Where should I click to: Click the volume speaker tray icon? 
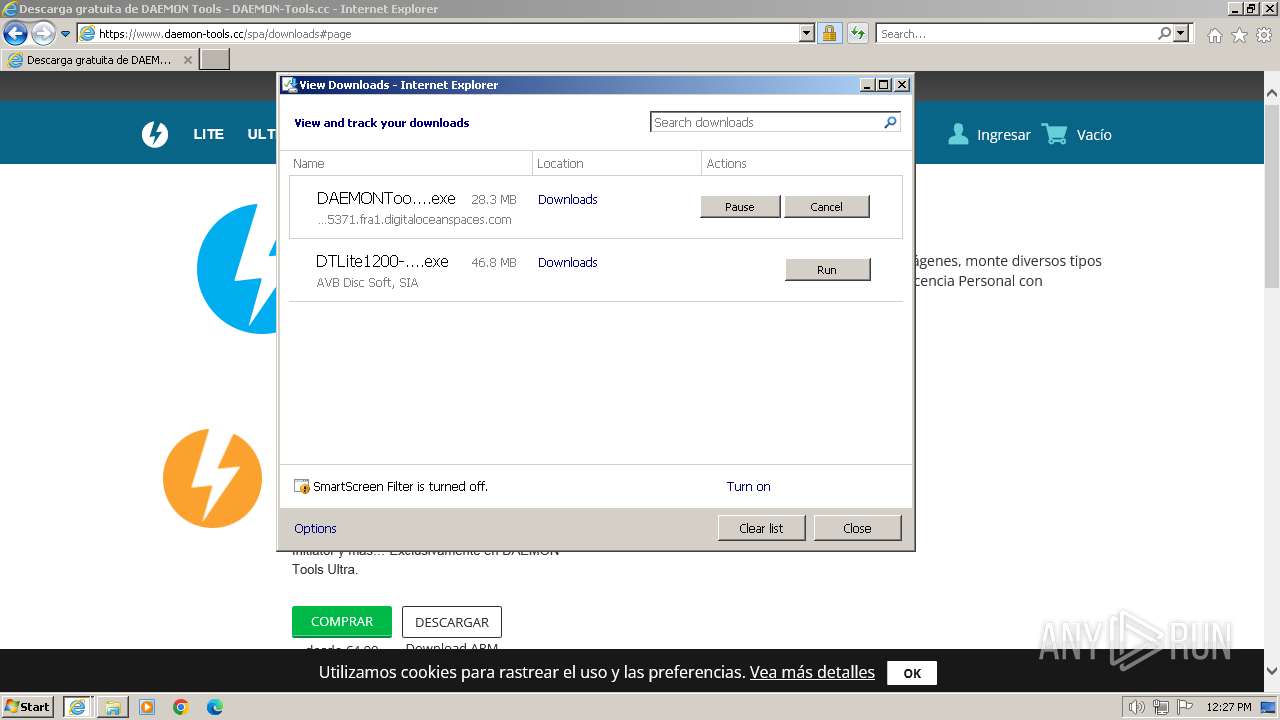(1137, 707)
